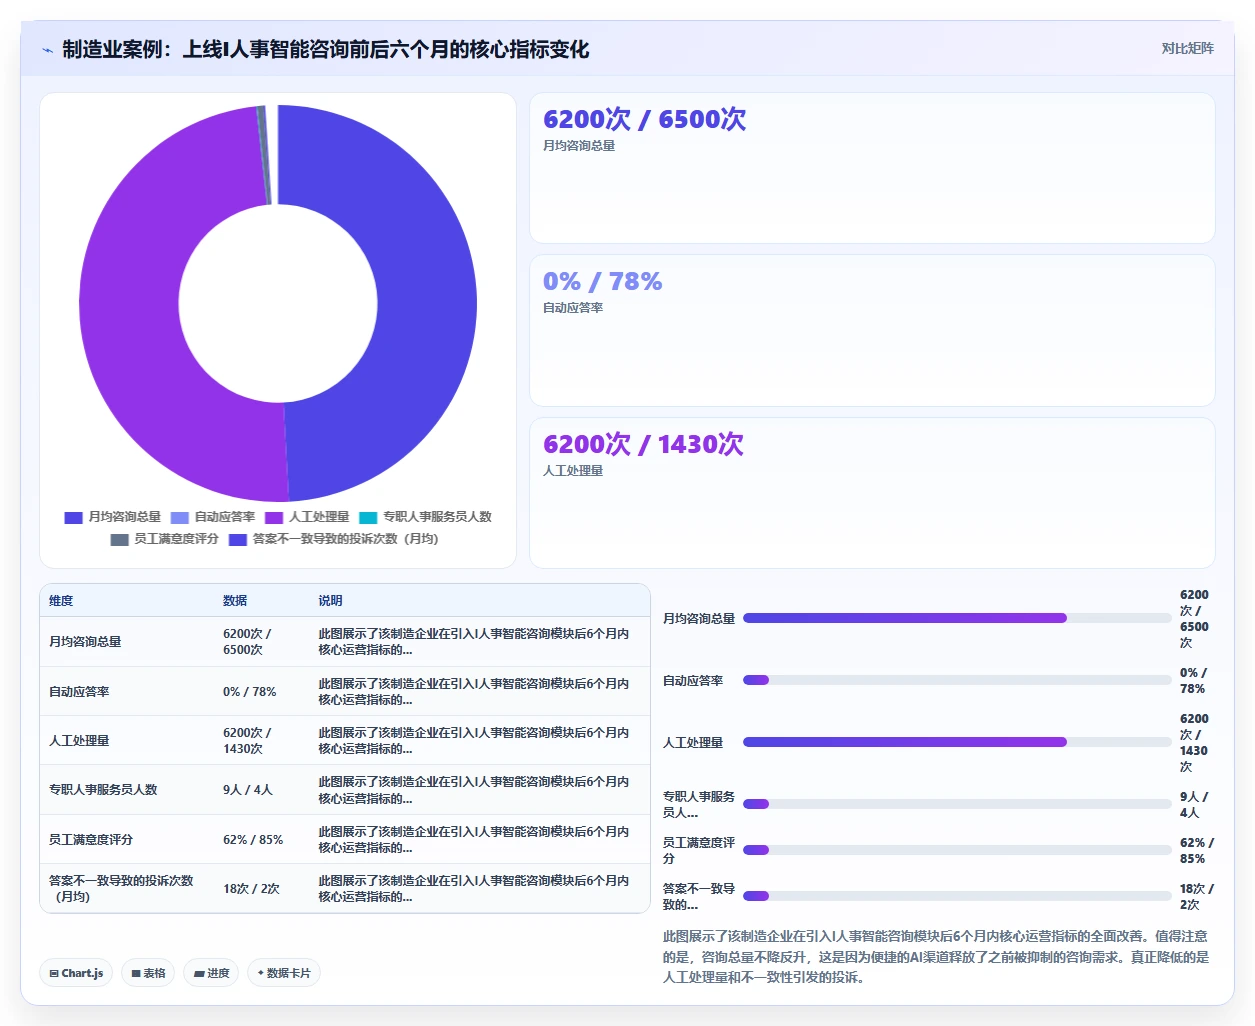This screenshot has width=1255, height=1026.
Task: Click the big 6200次 / 1430次 card value
Action: 643,444
